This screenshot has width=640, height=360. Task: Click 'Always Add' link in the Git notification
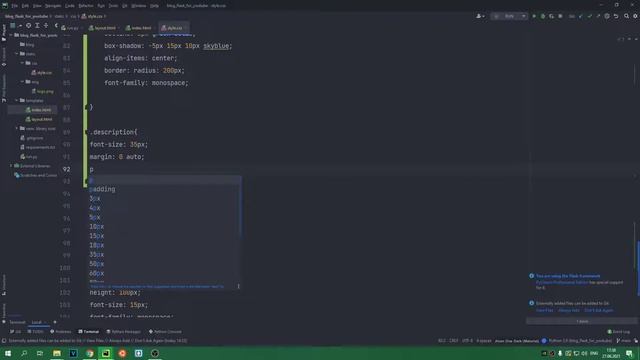pos(569,310)
